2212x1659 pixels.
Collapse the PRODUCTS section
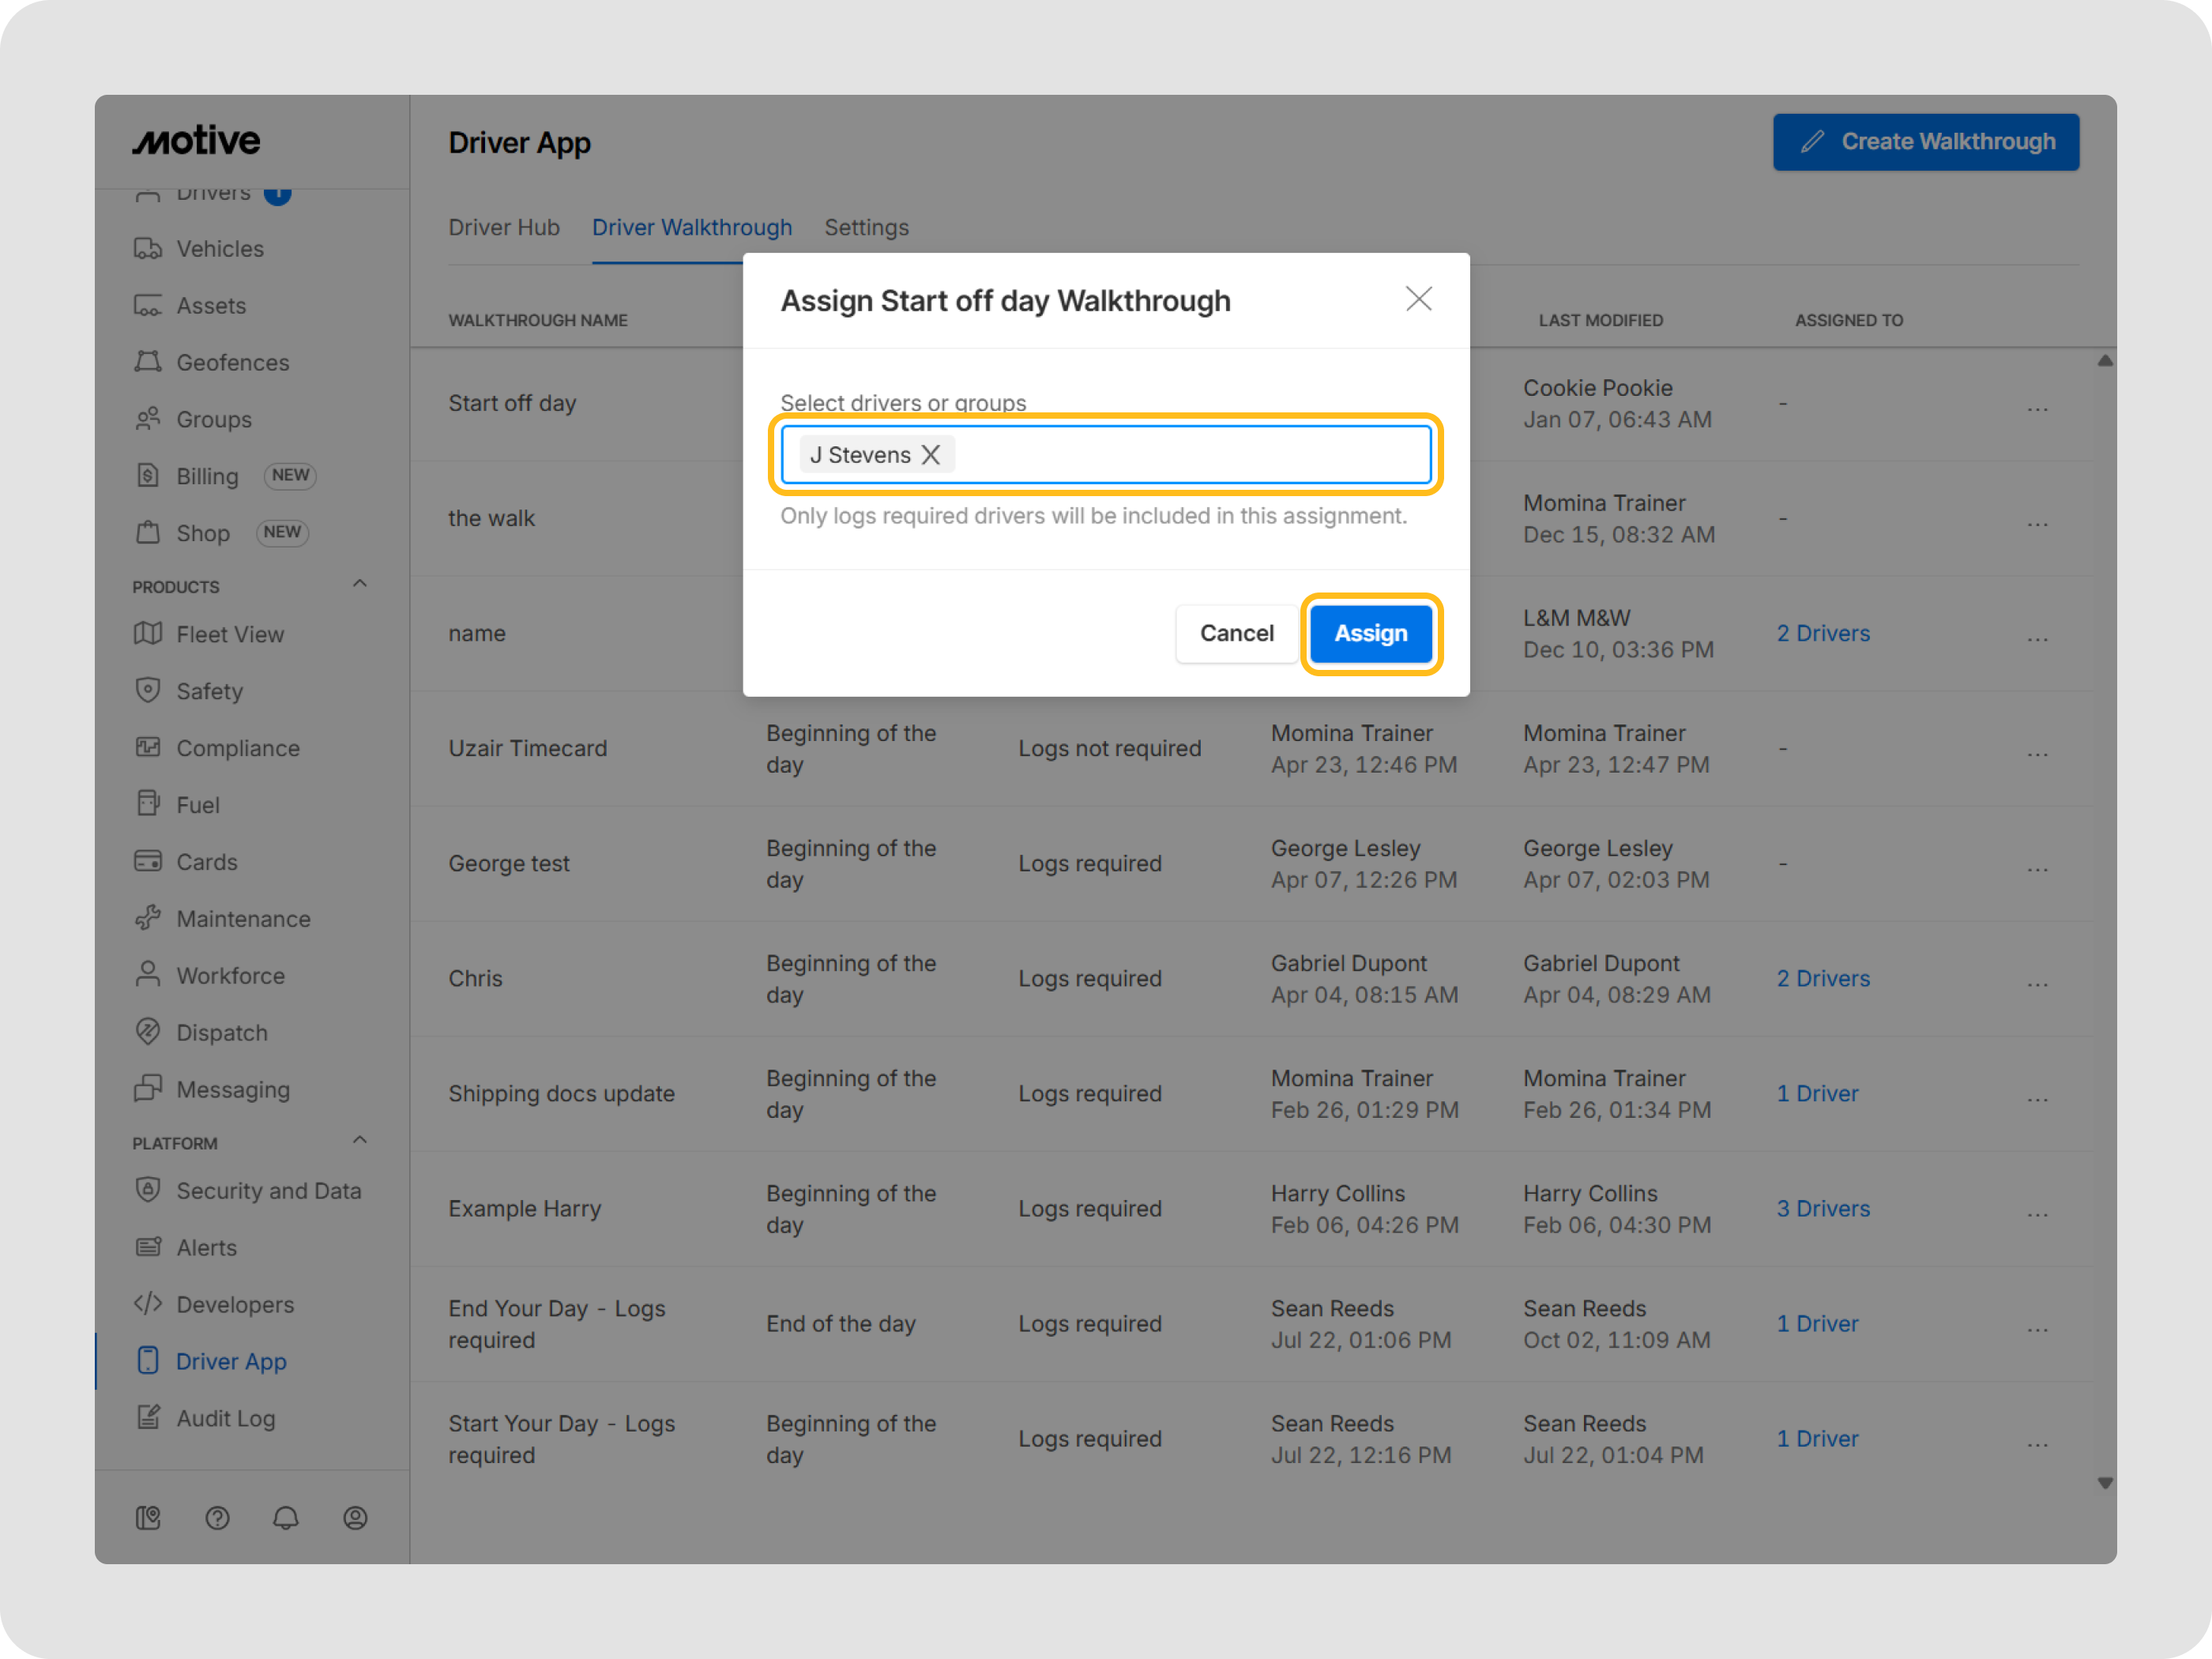(360, 584)
